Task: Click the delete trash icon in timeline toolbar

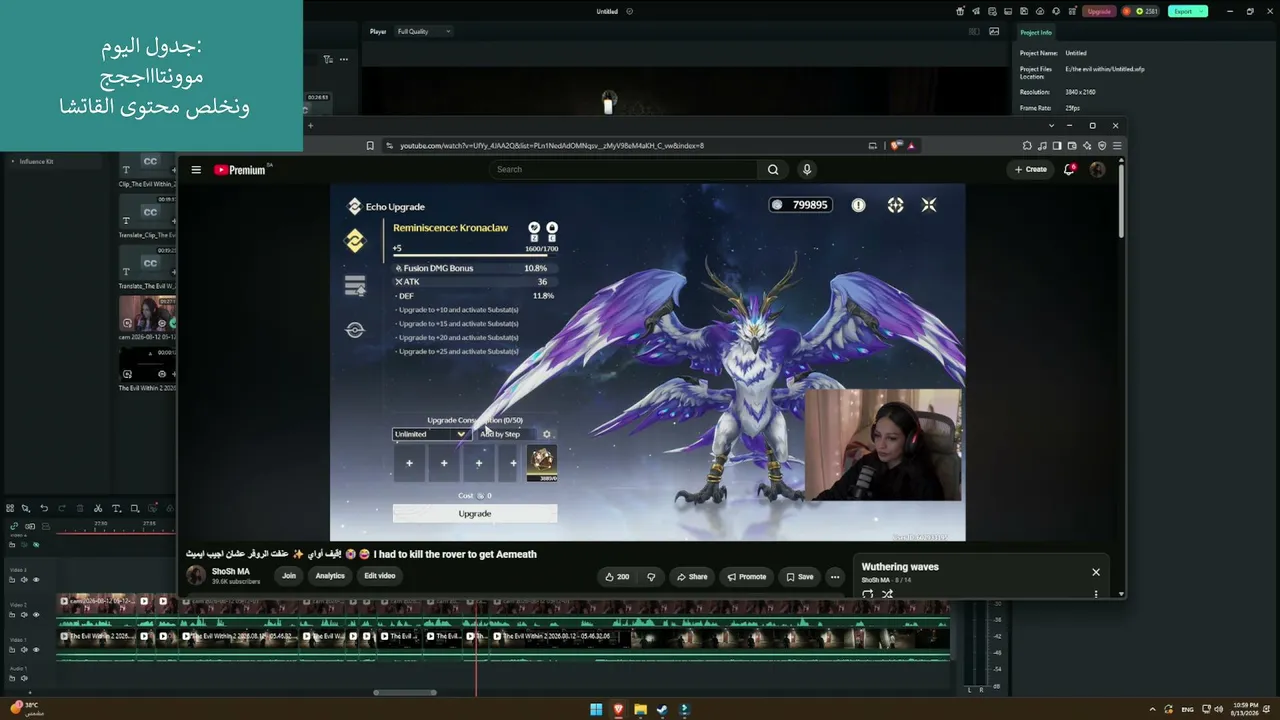Action: [x=80, y=509]
